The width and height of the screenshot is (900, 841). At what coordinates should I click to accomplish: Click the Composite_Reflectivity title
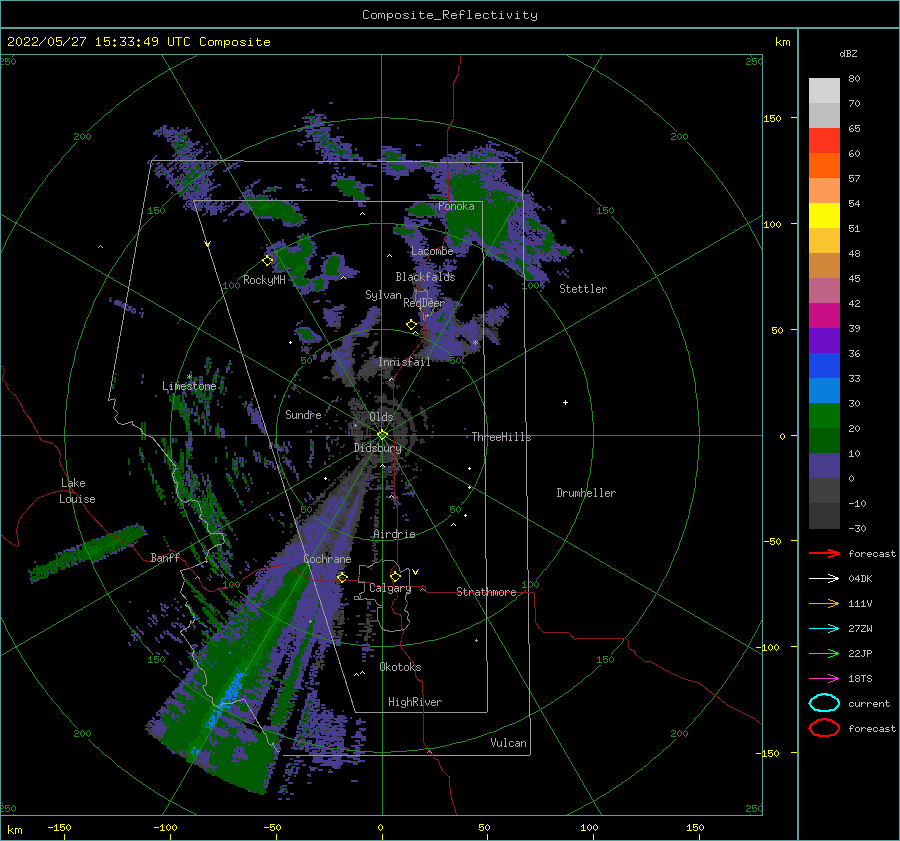click(x=450, y=15)
